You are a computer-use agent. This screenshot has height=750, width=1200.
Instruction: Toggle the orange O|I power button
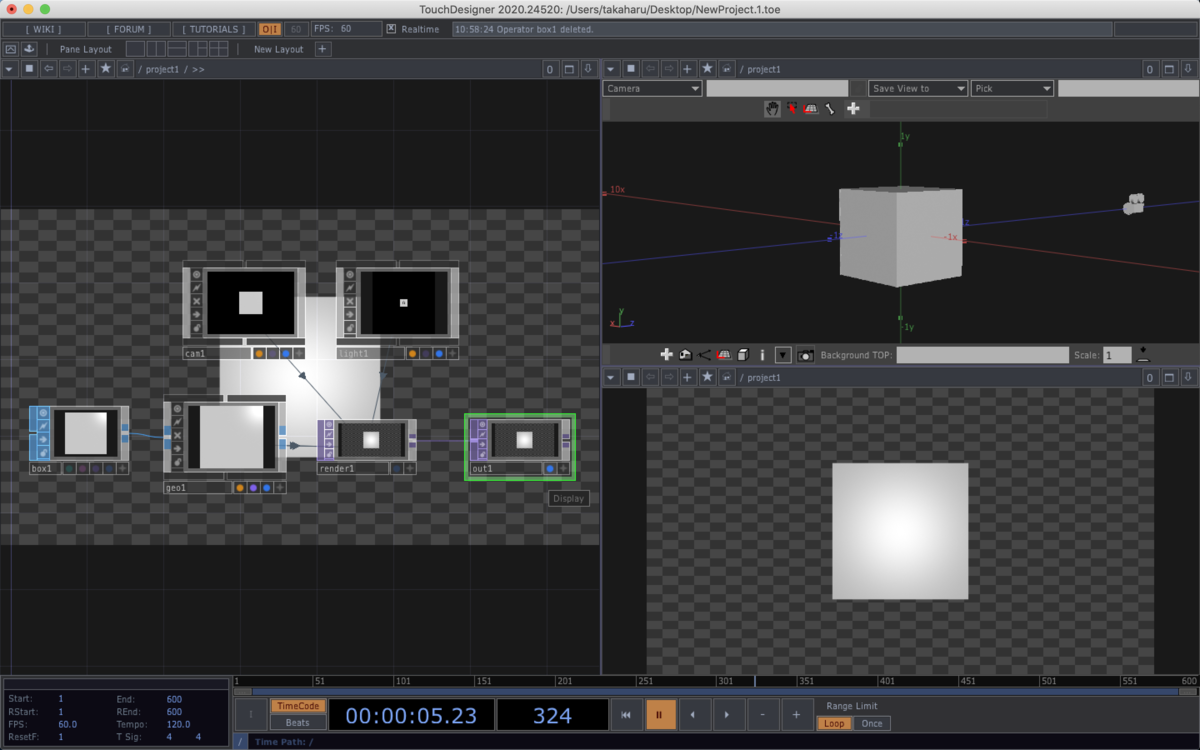[270, 29]
